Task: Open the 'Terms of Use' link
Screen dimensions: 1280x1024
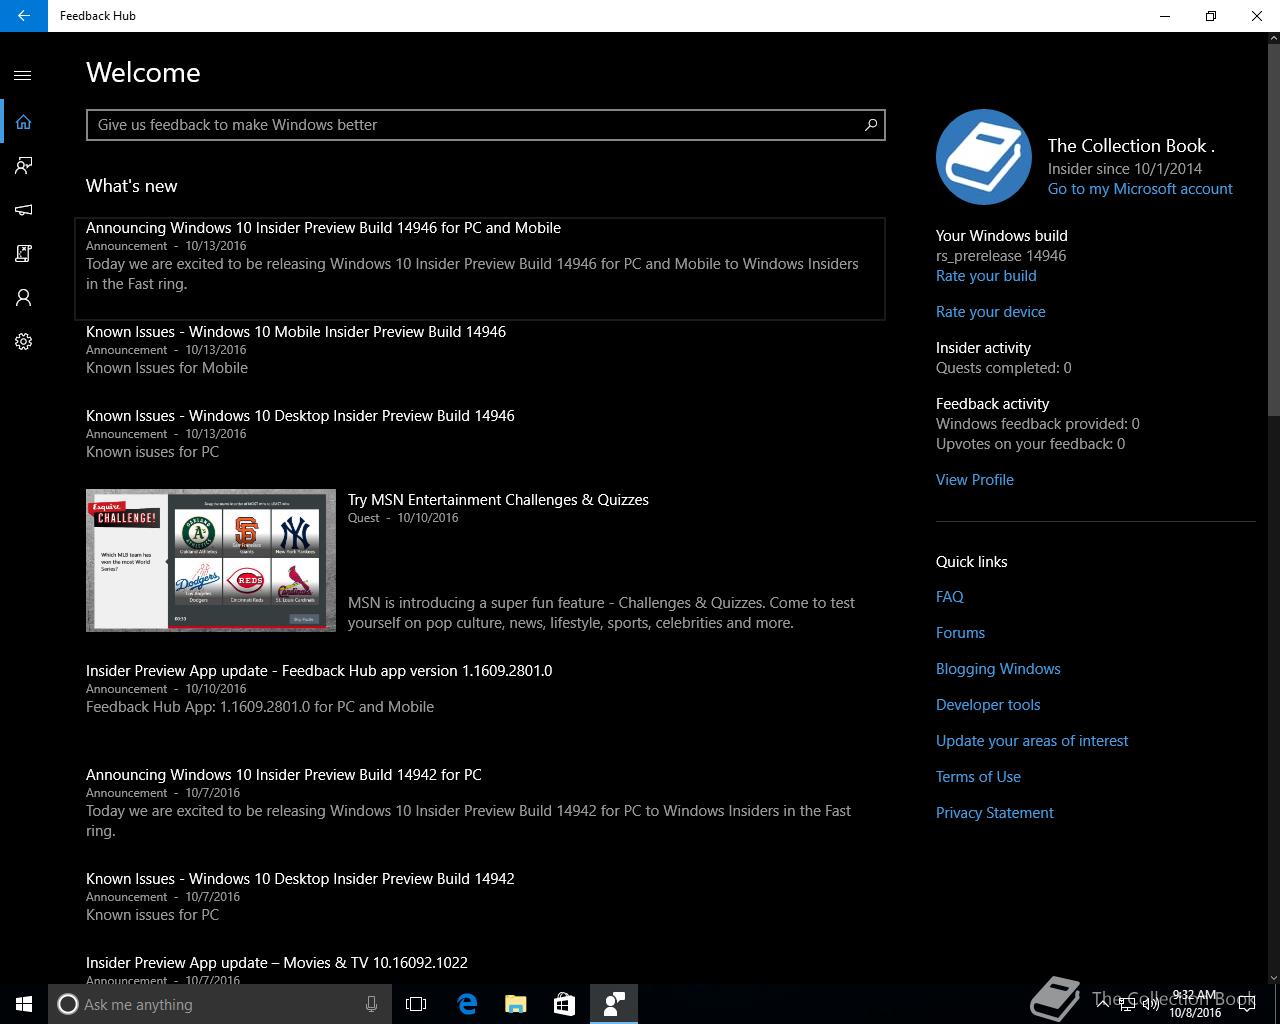Action: coord(978,777)
